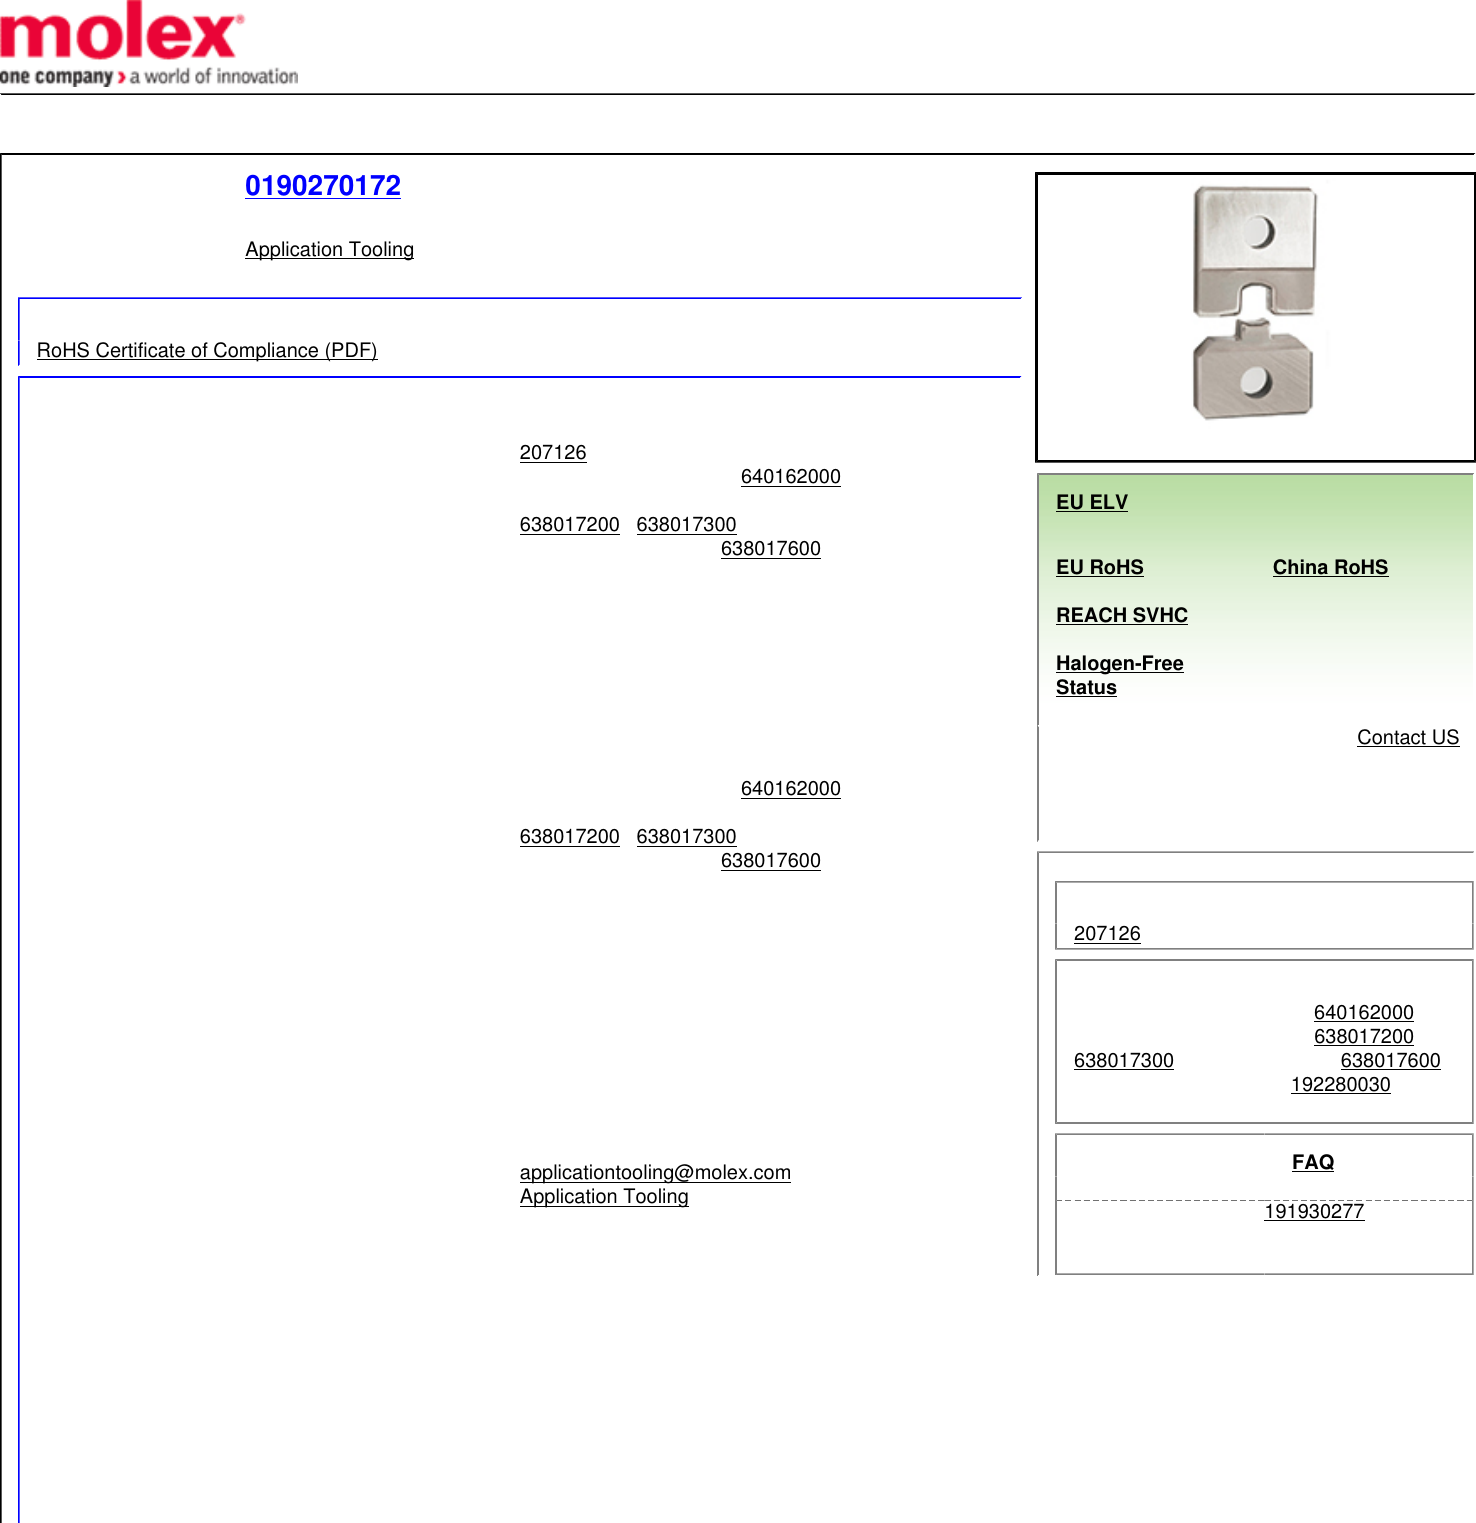Open 638017300 link in right sidebar box
This screenshot has width=1476, height=1523.
coord(1123,1060)
